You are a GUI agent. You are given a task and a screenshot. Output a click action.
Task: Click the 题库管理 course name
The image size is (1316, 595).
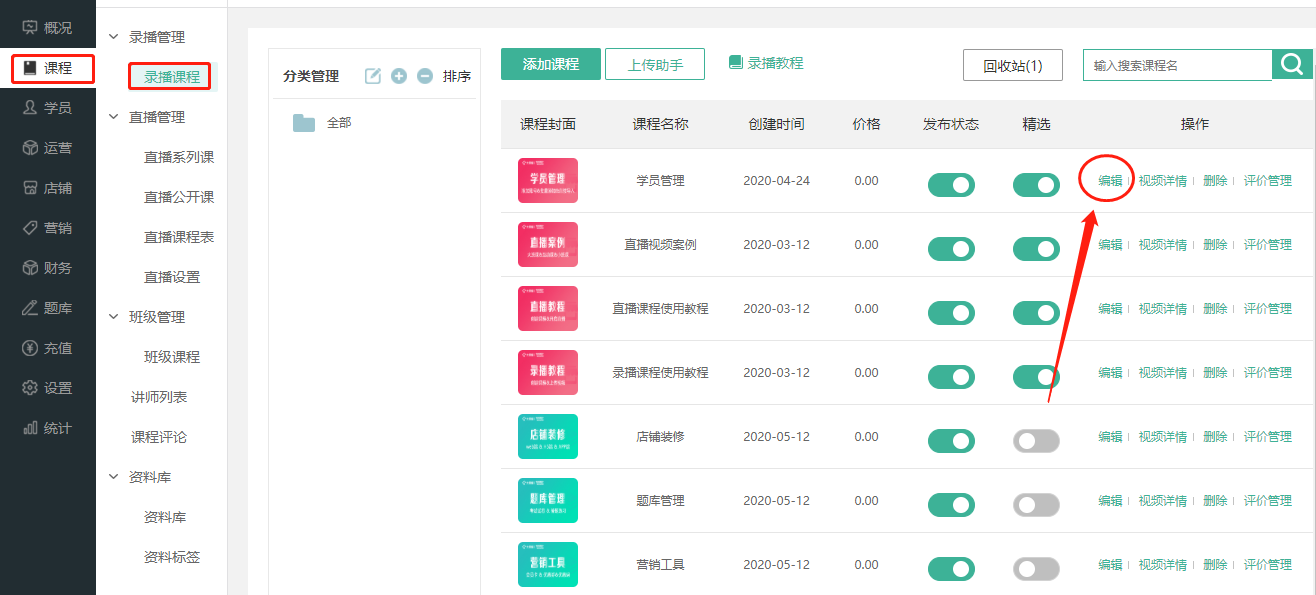pos(661,501)
